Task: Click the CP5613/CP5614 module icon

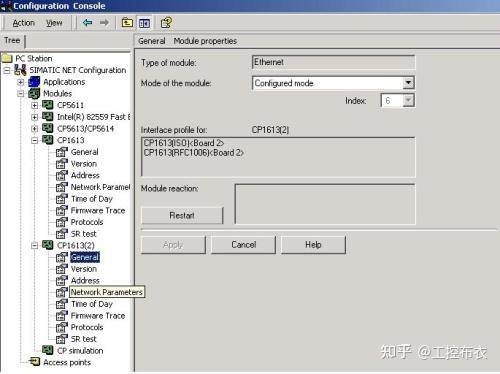Action: coord(47,128)
